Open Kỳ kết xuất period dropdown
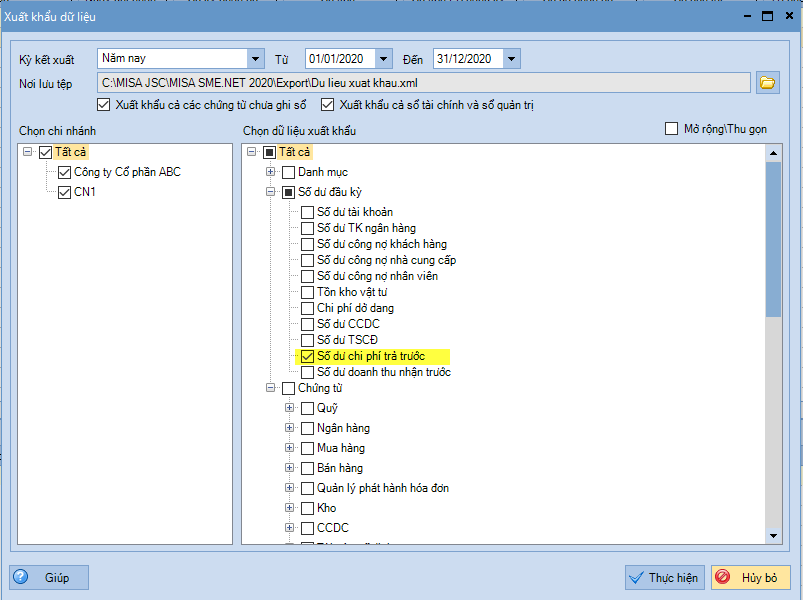The height and width of the screenshot is (600, 803). pyautogui.click(x=255, y=59)
